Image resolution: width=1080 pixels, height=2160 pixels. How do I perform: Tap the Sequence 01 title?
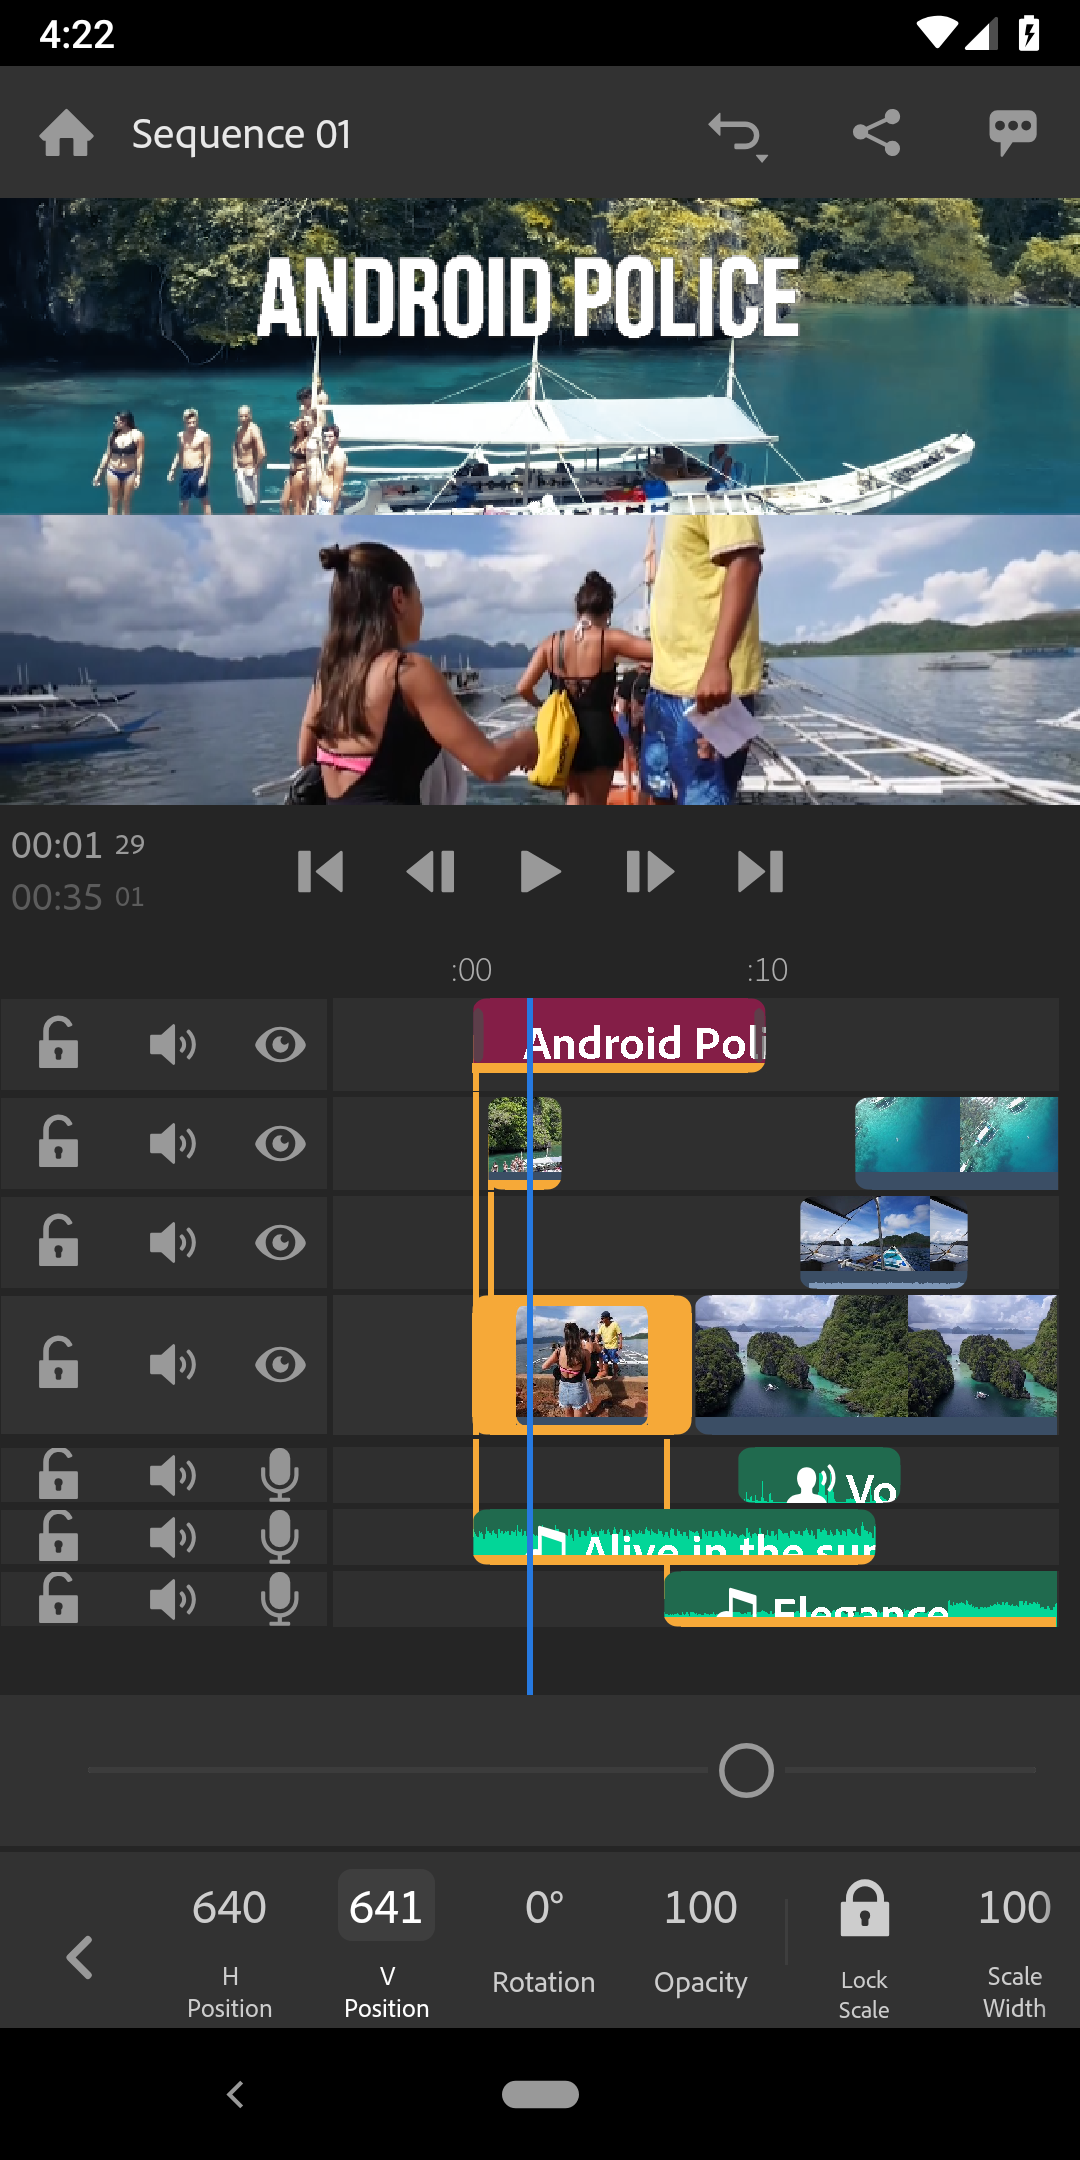pyautogui.click(x=241, y=134)
